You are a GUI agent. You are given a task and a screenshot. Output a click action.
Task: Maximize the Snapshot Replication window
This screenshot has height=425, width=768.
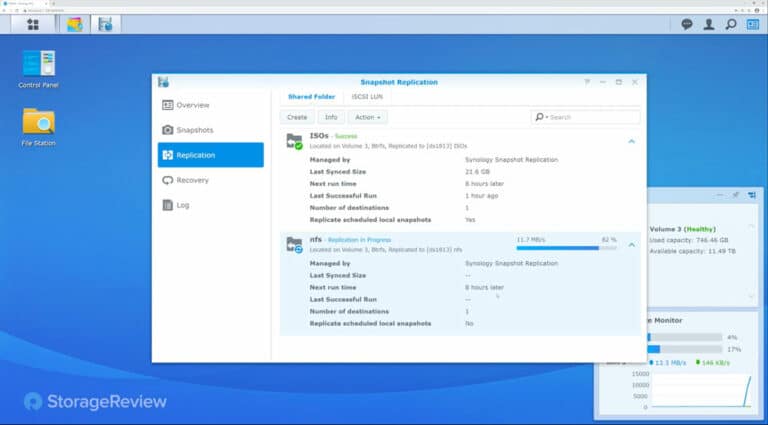pyautogui.click(x=619, y=82)
